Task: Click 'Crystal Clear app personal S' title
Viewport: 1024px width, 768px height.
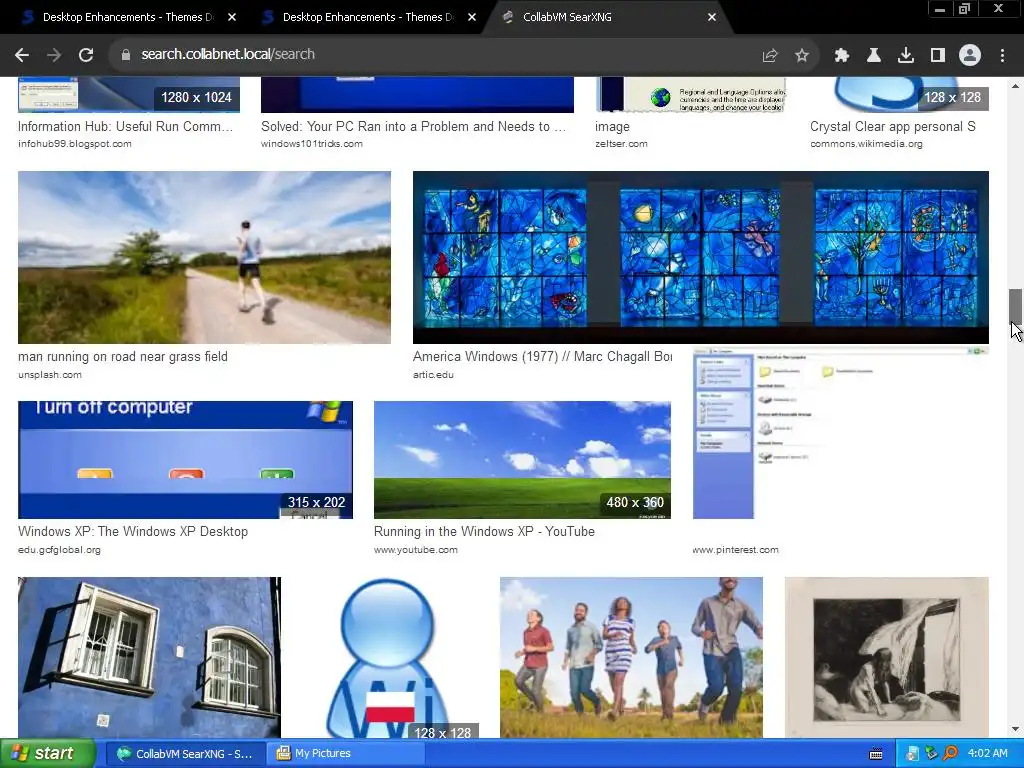Action: [x=893, y=127]
